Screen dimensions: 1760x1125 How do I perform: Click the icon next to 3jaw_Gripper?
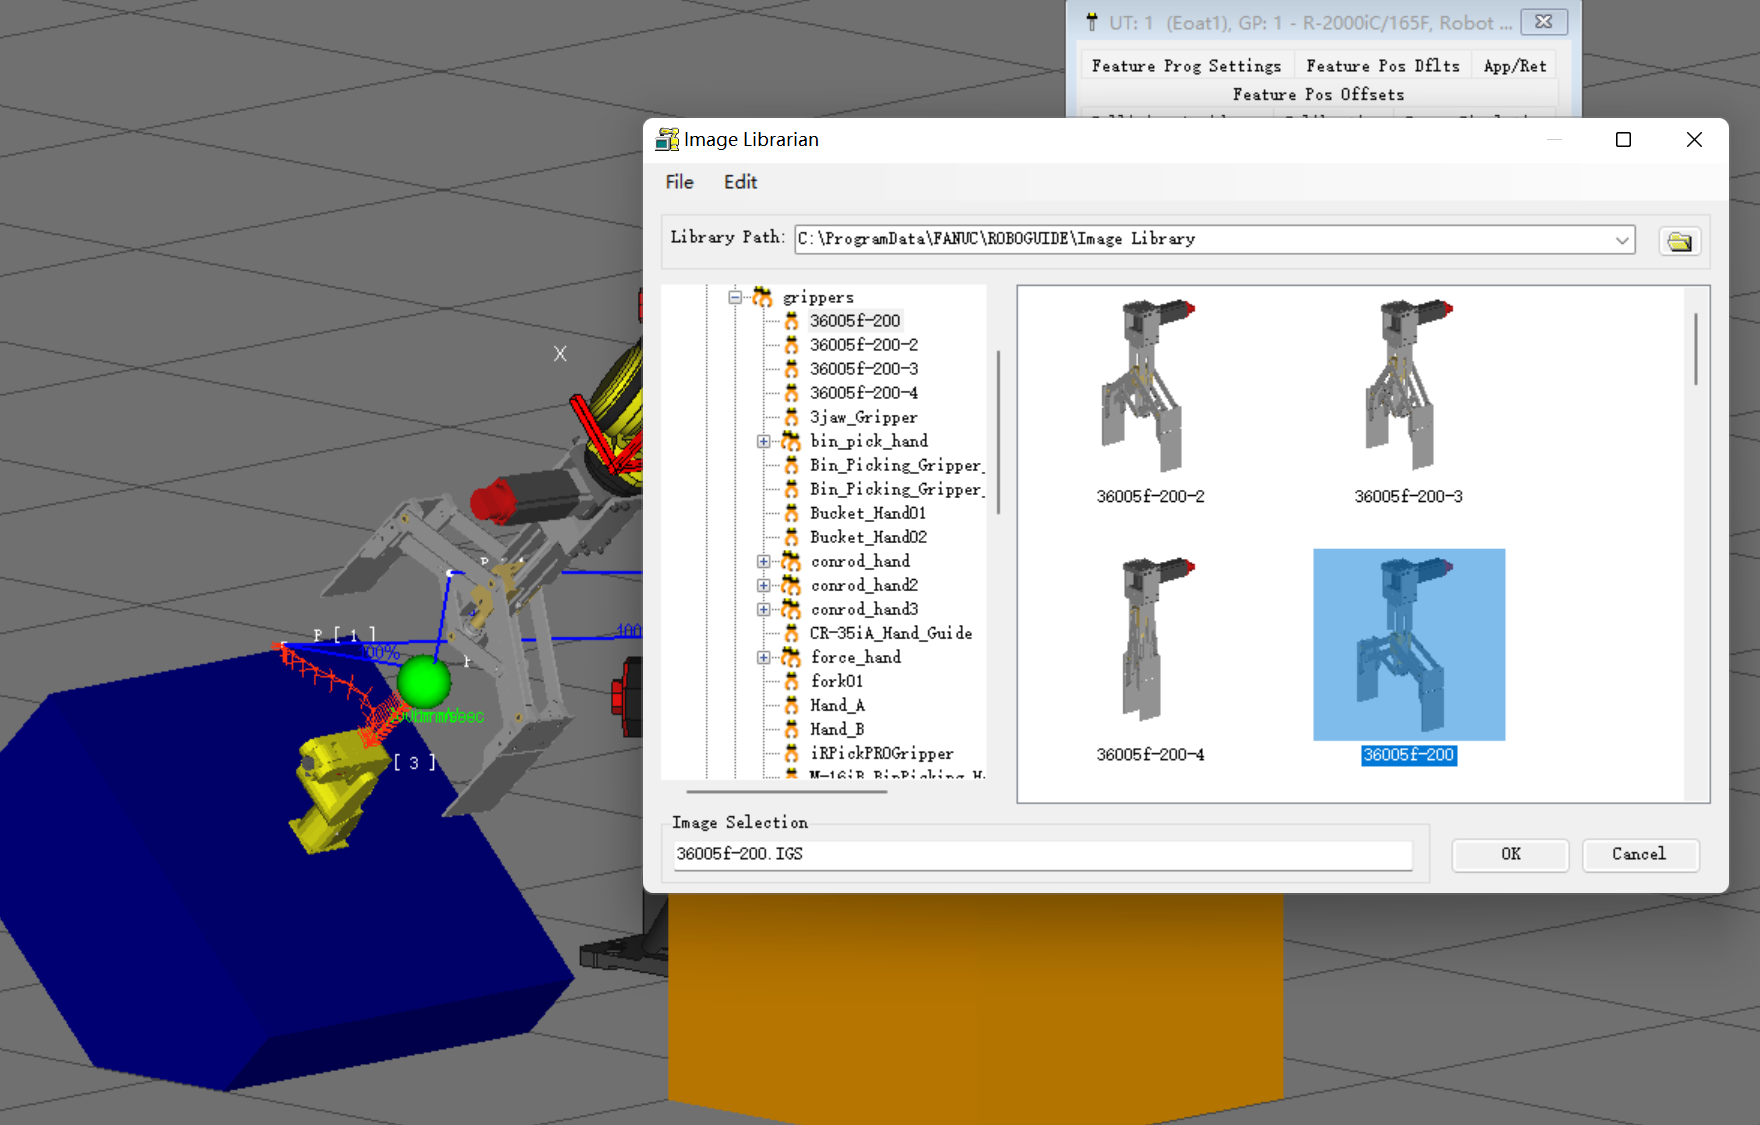click(x=791, y=417)
